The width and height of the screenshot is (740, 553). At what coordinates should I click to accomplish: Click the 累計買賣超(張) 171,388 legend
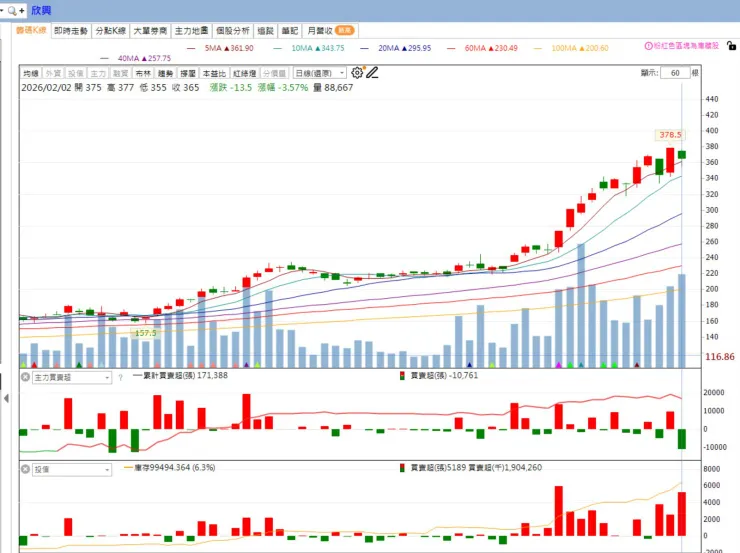(x=180, y=376)
